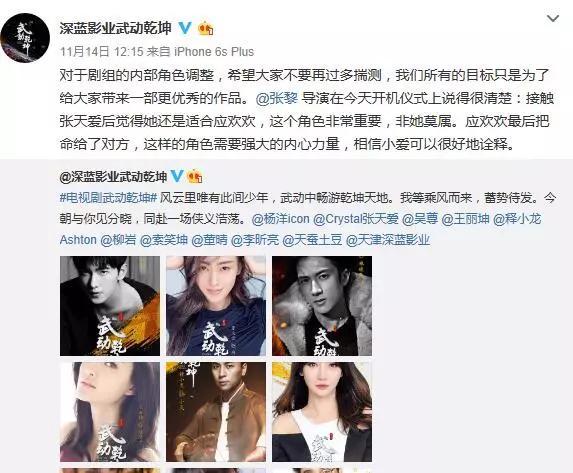Click member badge in the reposted post header
573x473 pixels.
coord(195,177)
